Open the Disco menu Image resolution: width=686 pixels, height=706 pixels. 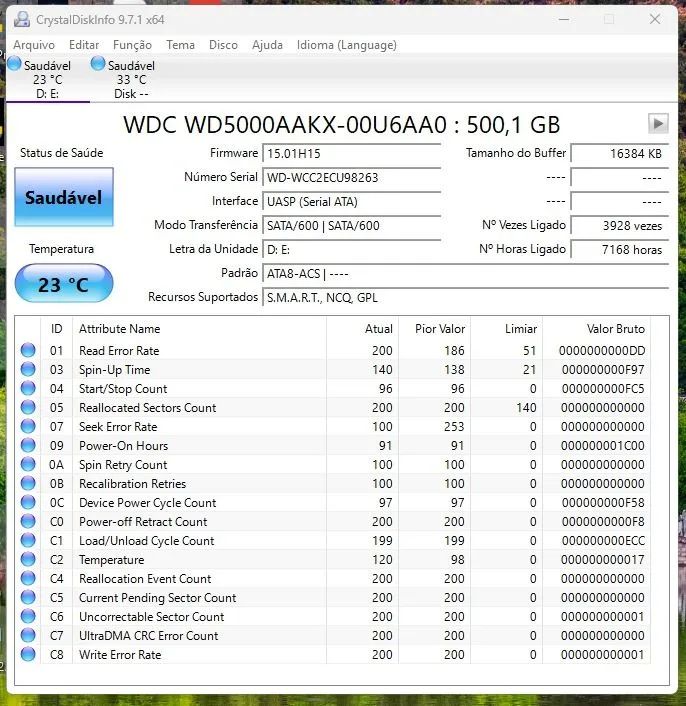pyautogui.click(x=223, y=45)
